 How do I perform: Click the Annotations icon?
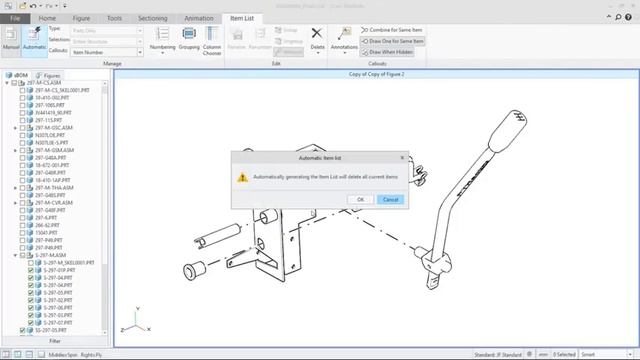pyautogui.click(x=344, y=33)
